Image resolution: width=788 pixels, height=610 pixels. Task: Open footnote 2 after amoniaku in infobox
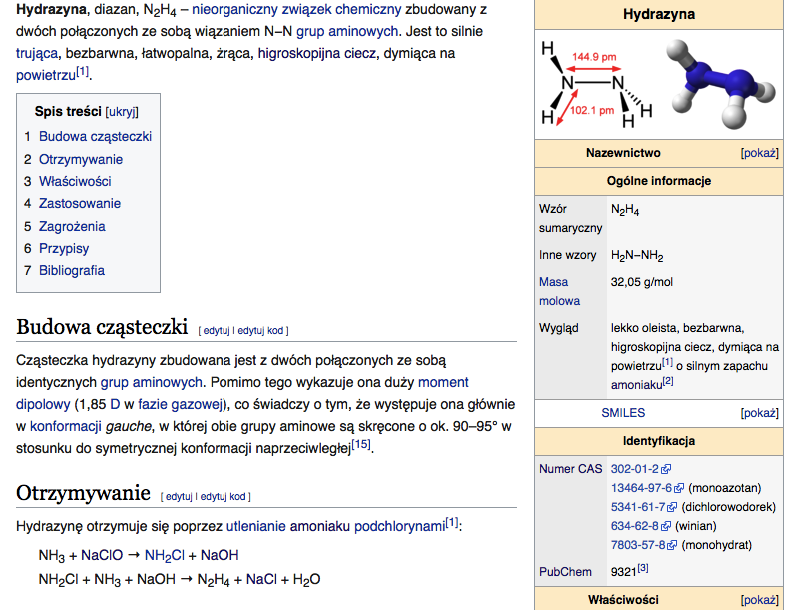pyautogui.click(x=668, y=381)
